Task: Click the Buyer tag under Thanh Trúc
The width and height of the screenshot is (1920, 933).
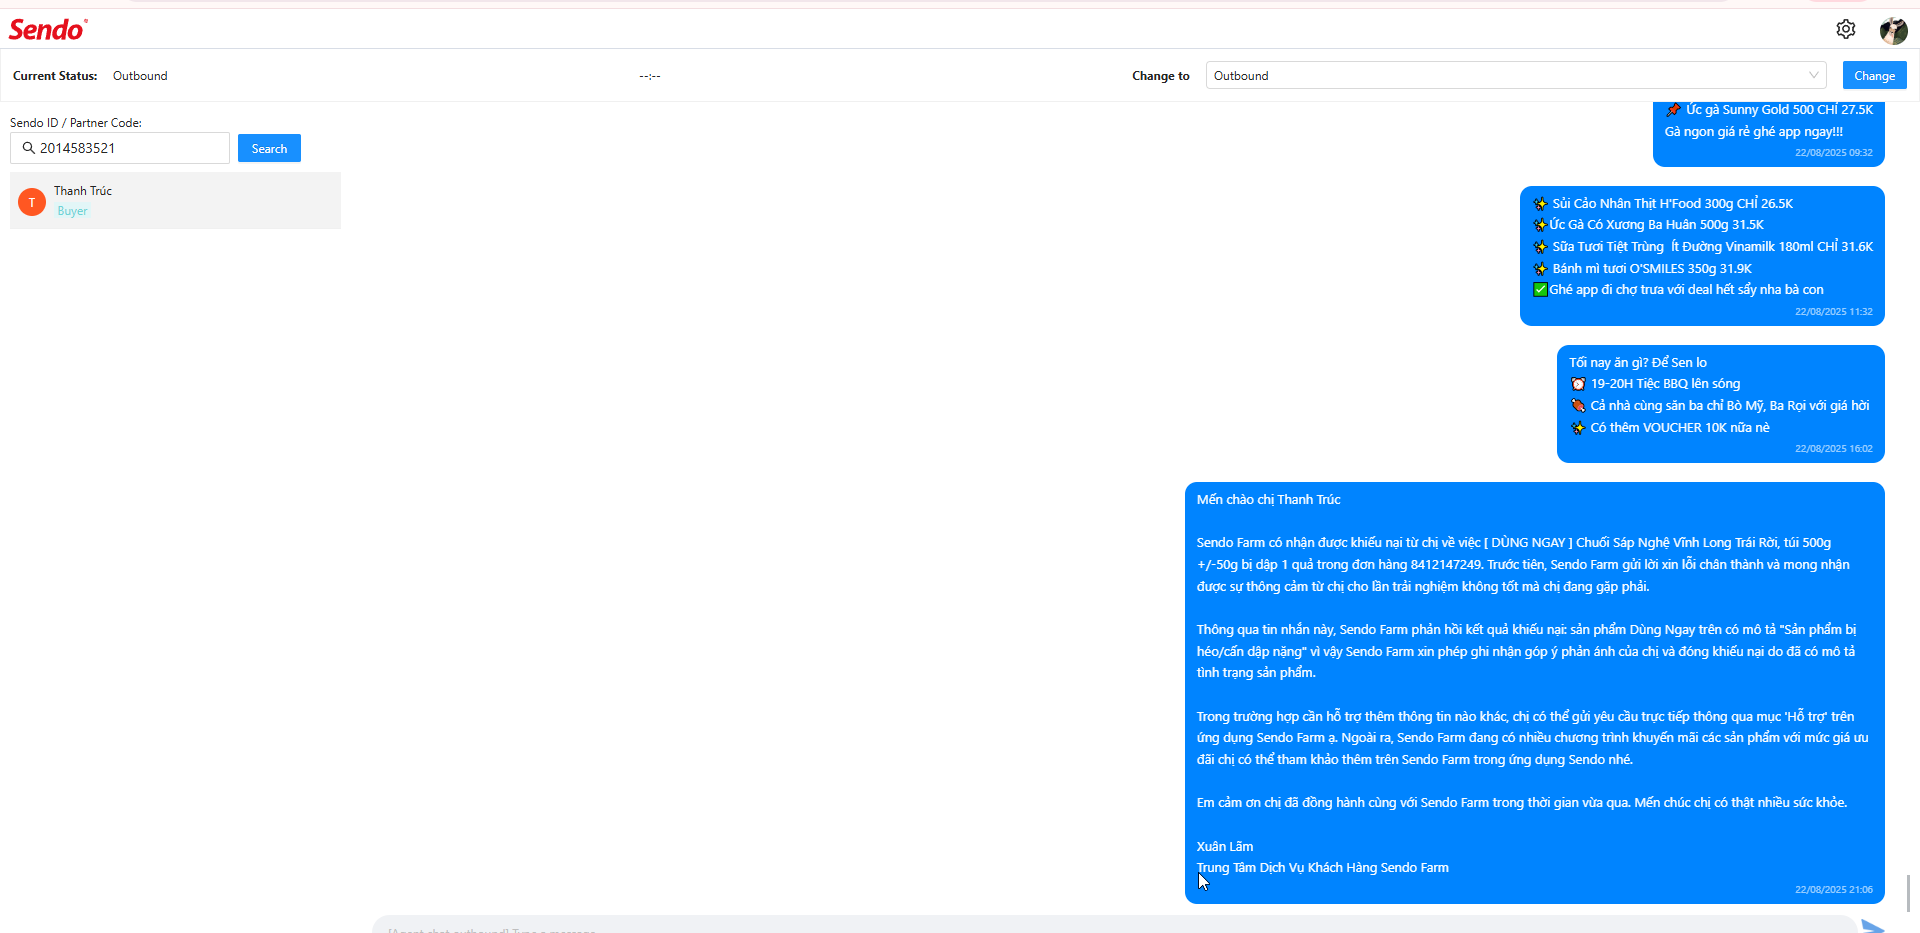Action: [x=72, y=211]
